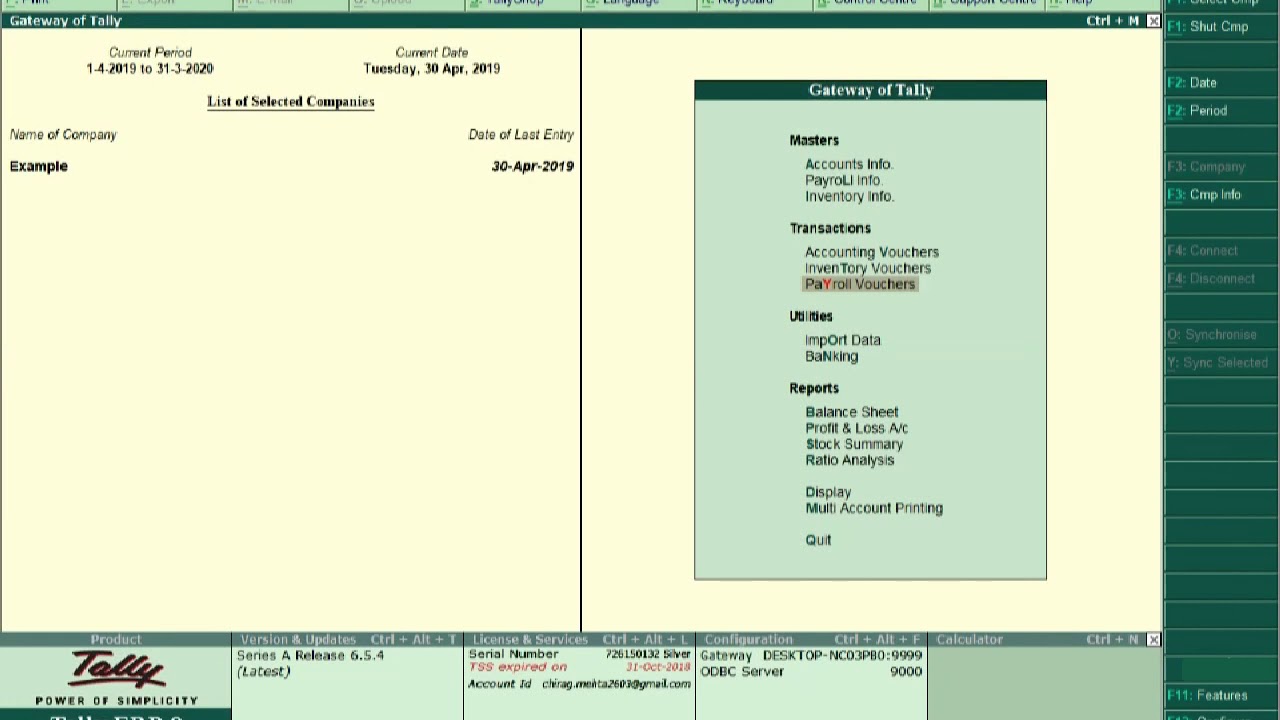This screenshot has height=720, width=1280.
Task: Open Profit & Loss A/c report
Action: (x=857, y=428)
